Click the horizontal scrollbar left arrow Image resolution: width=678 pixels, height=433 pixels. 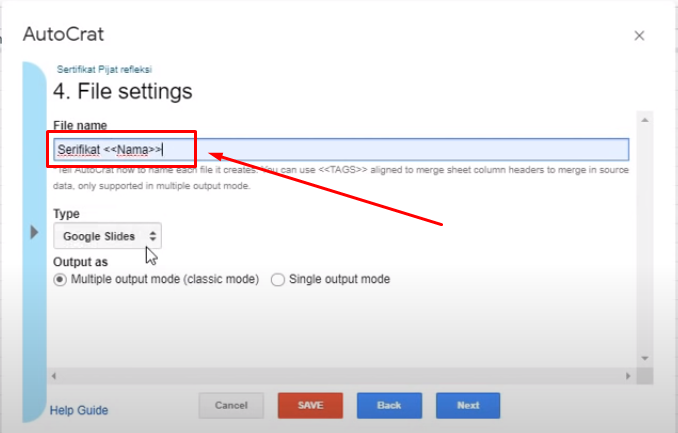[x=54, y=376]
